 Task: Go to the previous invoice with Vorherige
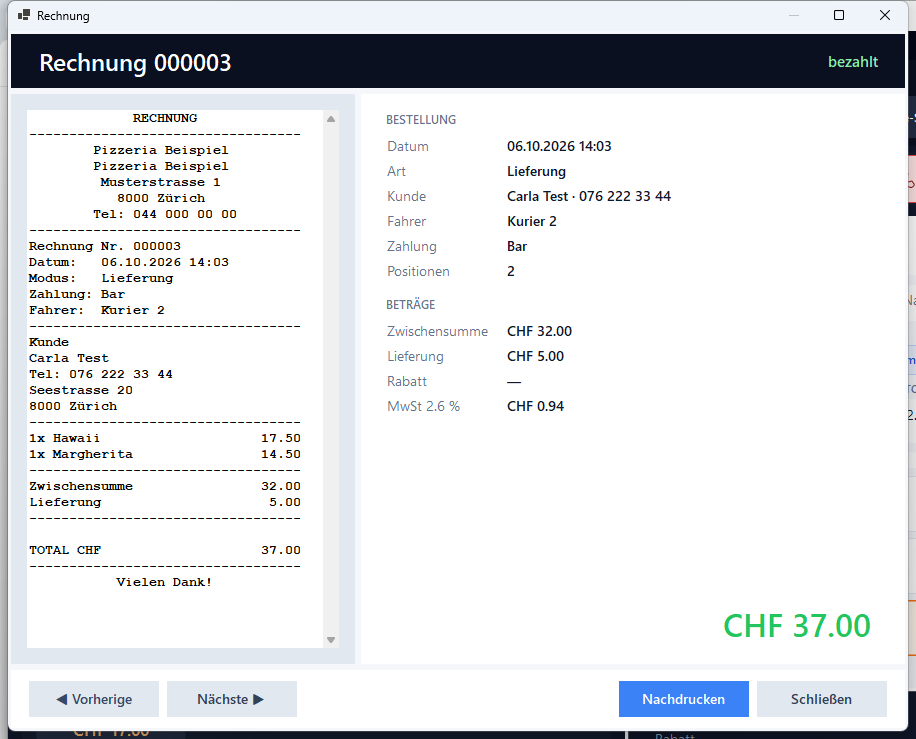pos(94,699)
